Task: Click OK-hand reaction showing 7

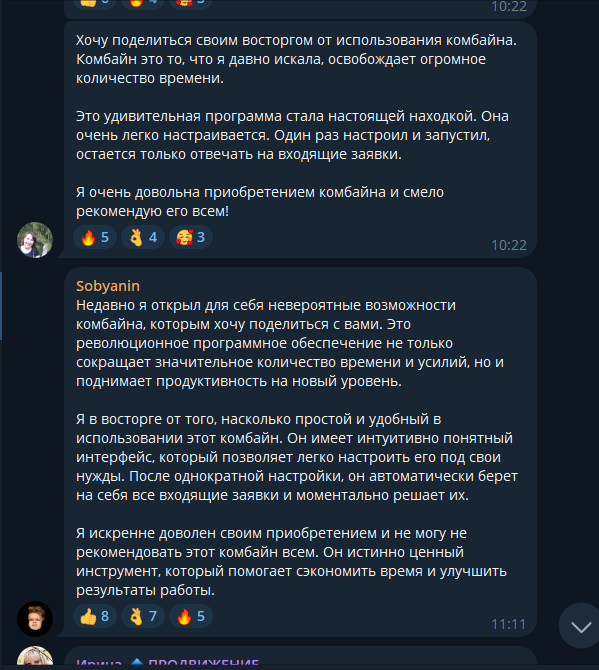Action: click(x=143, y=616)
